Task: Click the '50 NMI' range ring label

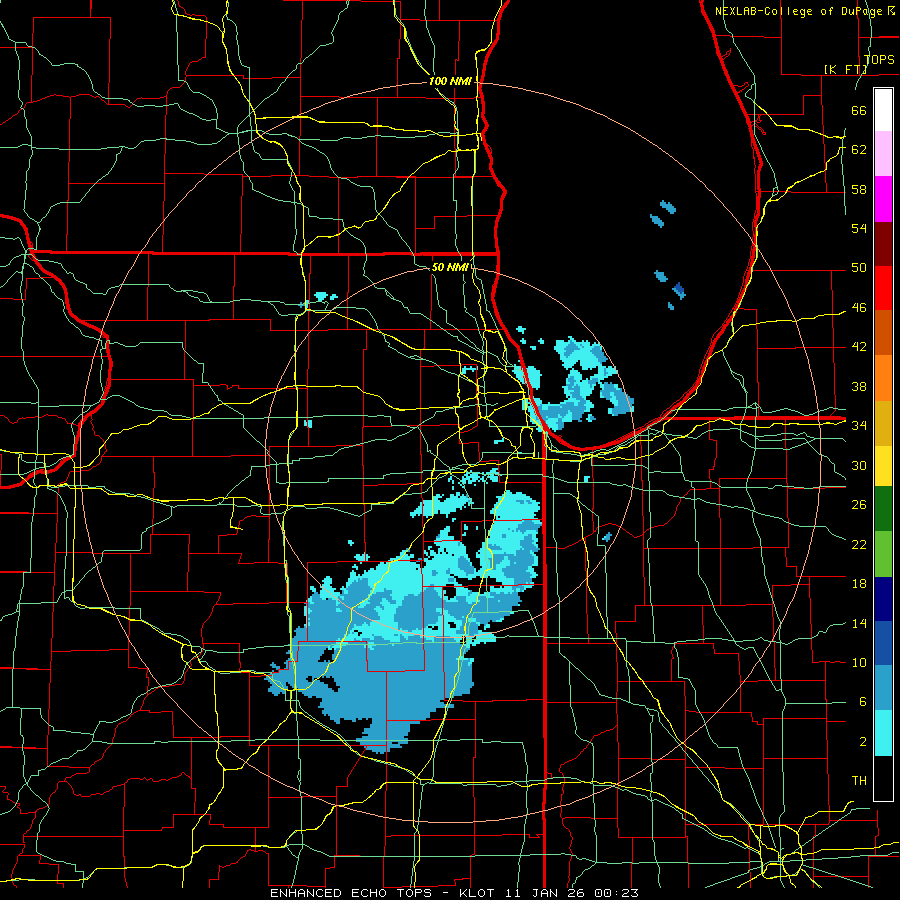Action: (450, 267)
